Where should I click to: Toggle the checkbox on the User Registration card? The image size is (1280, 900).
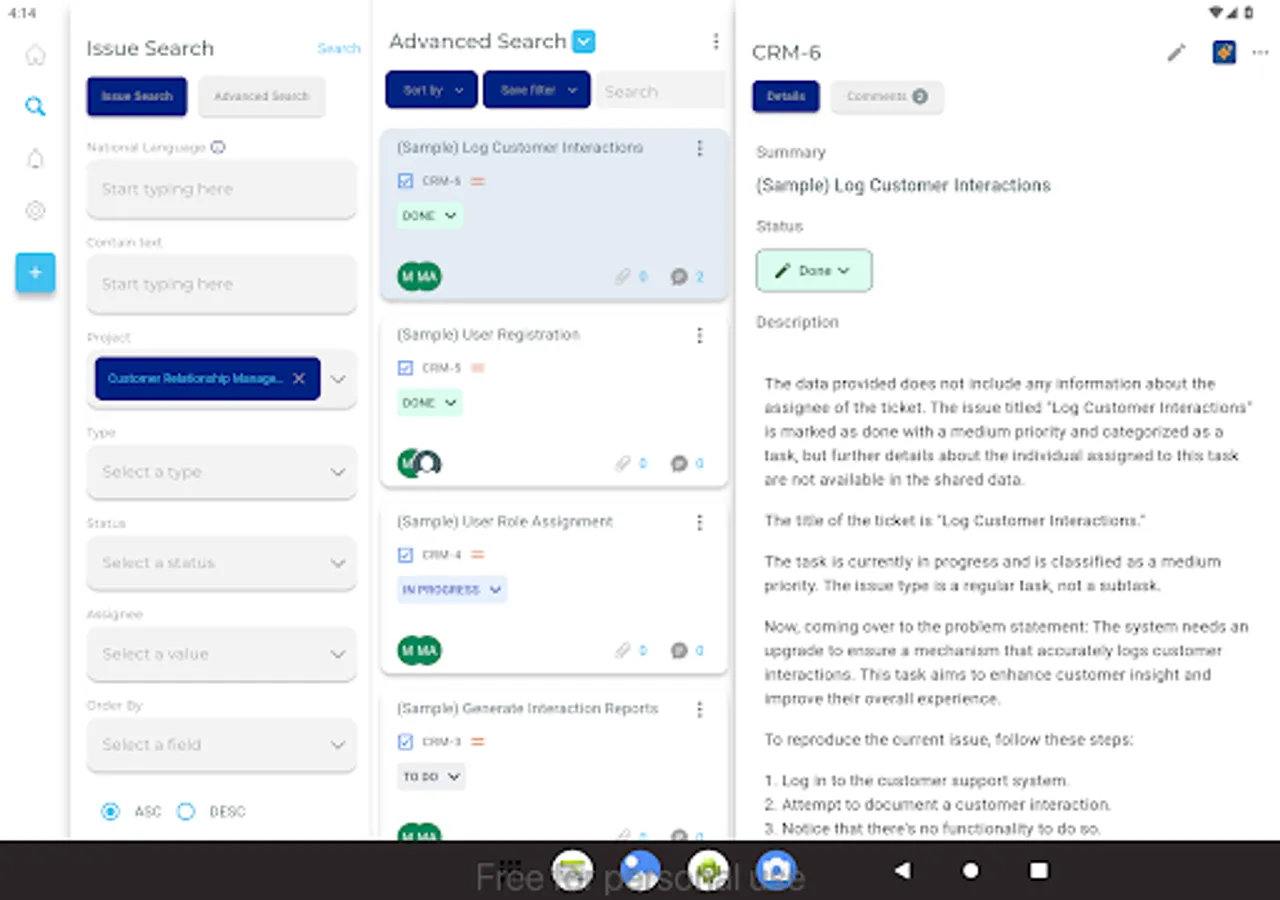click(x=405, y=367)
